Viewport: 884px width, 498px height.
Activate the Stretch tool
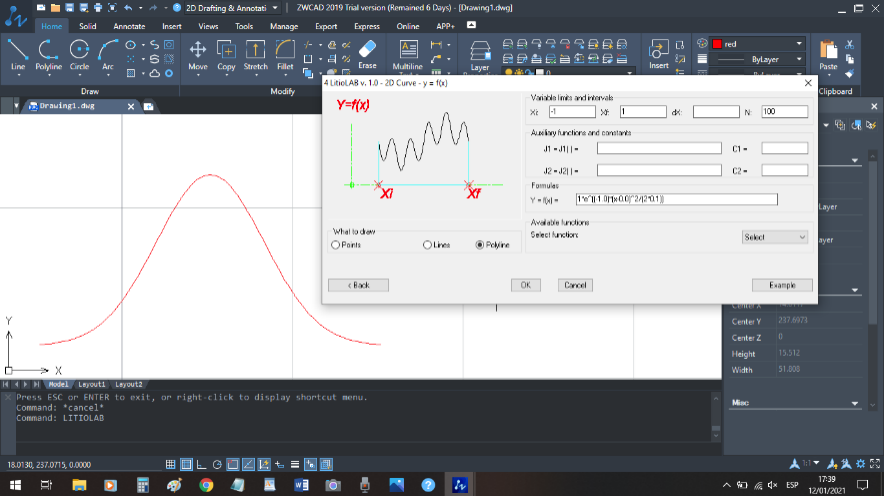(x=255, y=55)
